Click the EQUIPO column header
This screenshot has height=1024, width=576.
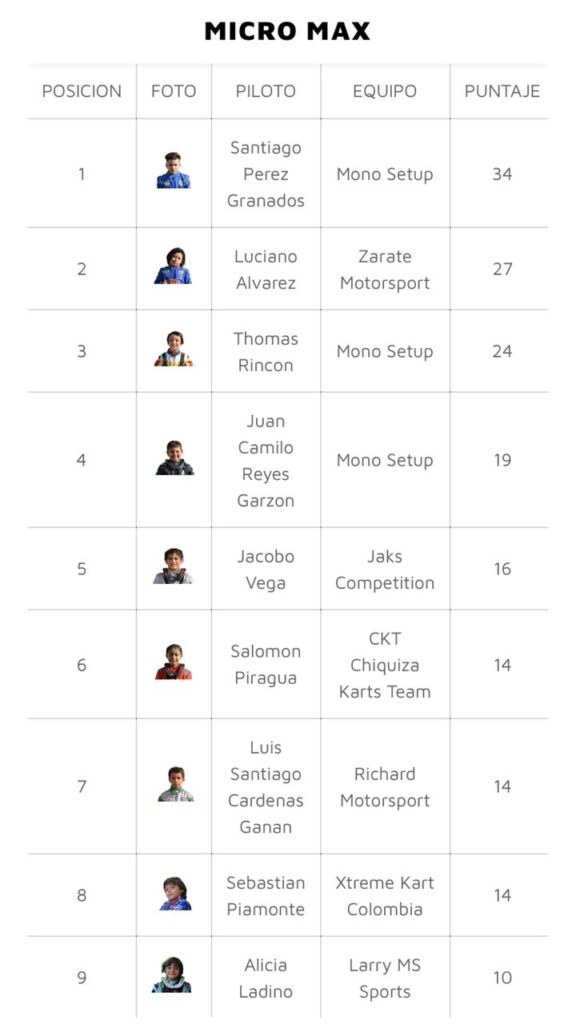(385, 91)
